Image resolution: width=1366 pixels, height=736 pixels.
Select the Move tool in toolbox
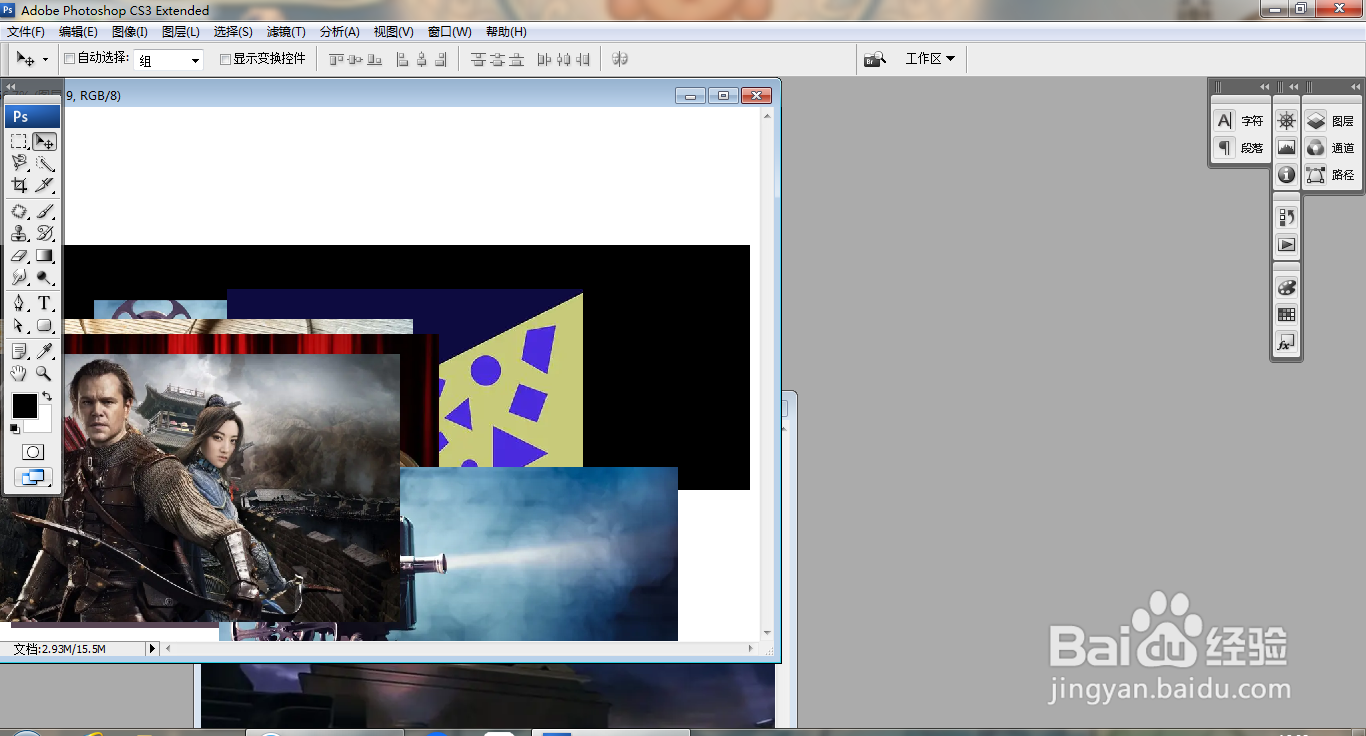[x=44, y=142]
